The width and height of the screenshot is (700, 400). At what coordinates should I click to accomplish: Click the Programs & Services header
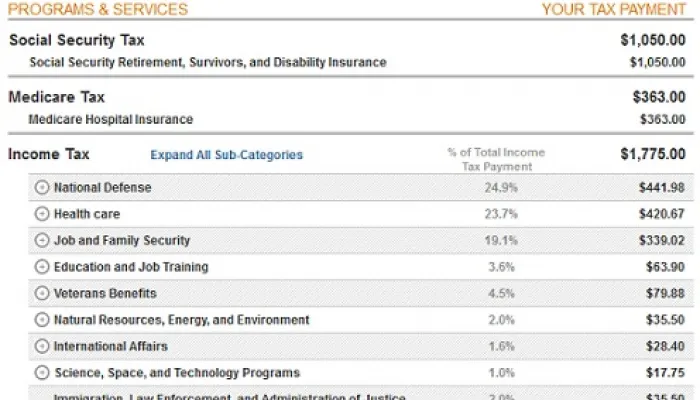[x=97, y=9]
